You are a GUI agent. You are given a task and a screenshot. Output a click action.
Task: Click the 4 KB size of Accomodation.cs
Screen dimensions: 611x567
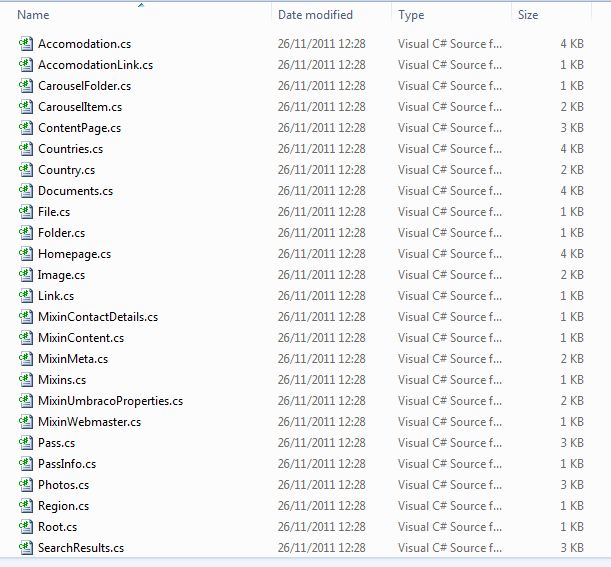(572, 44)
